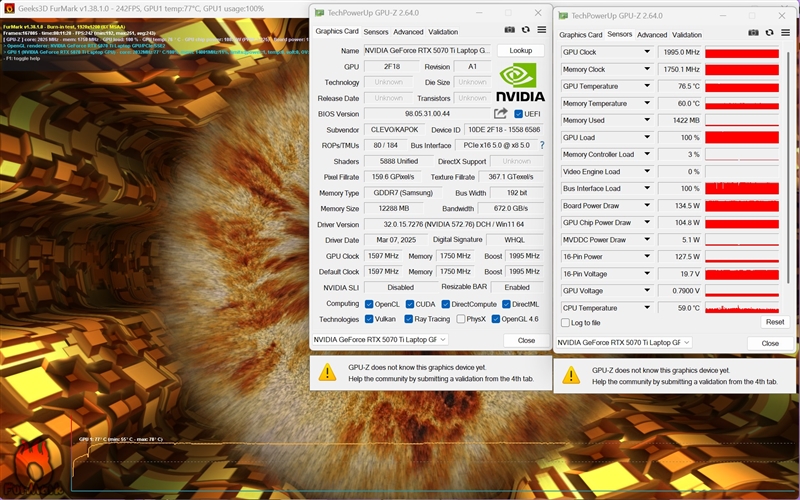Open the hamburger menu in Graphics Card window
800x500 pixels.
541,30
